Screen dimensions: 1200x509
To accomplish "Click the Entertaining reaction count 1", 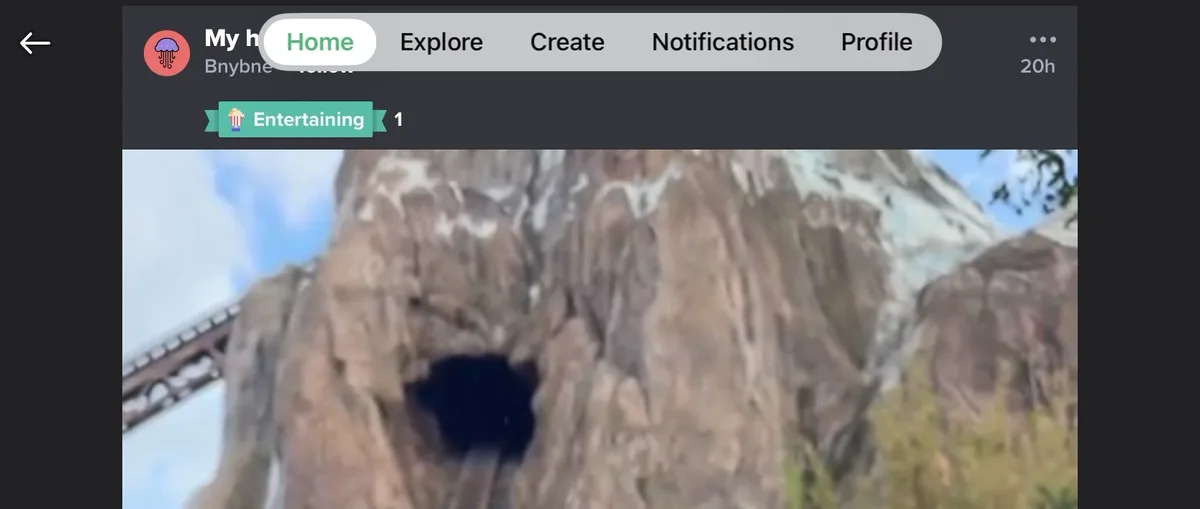I will pyautogui.click(x=398, y=120).
